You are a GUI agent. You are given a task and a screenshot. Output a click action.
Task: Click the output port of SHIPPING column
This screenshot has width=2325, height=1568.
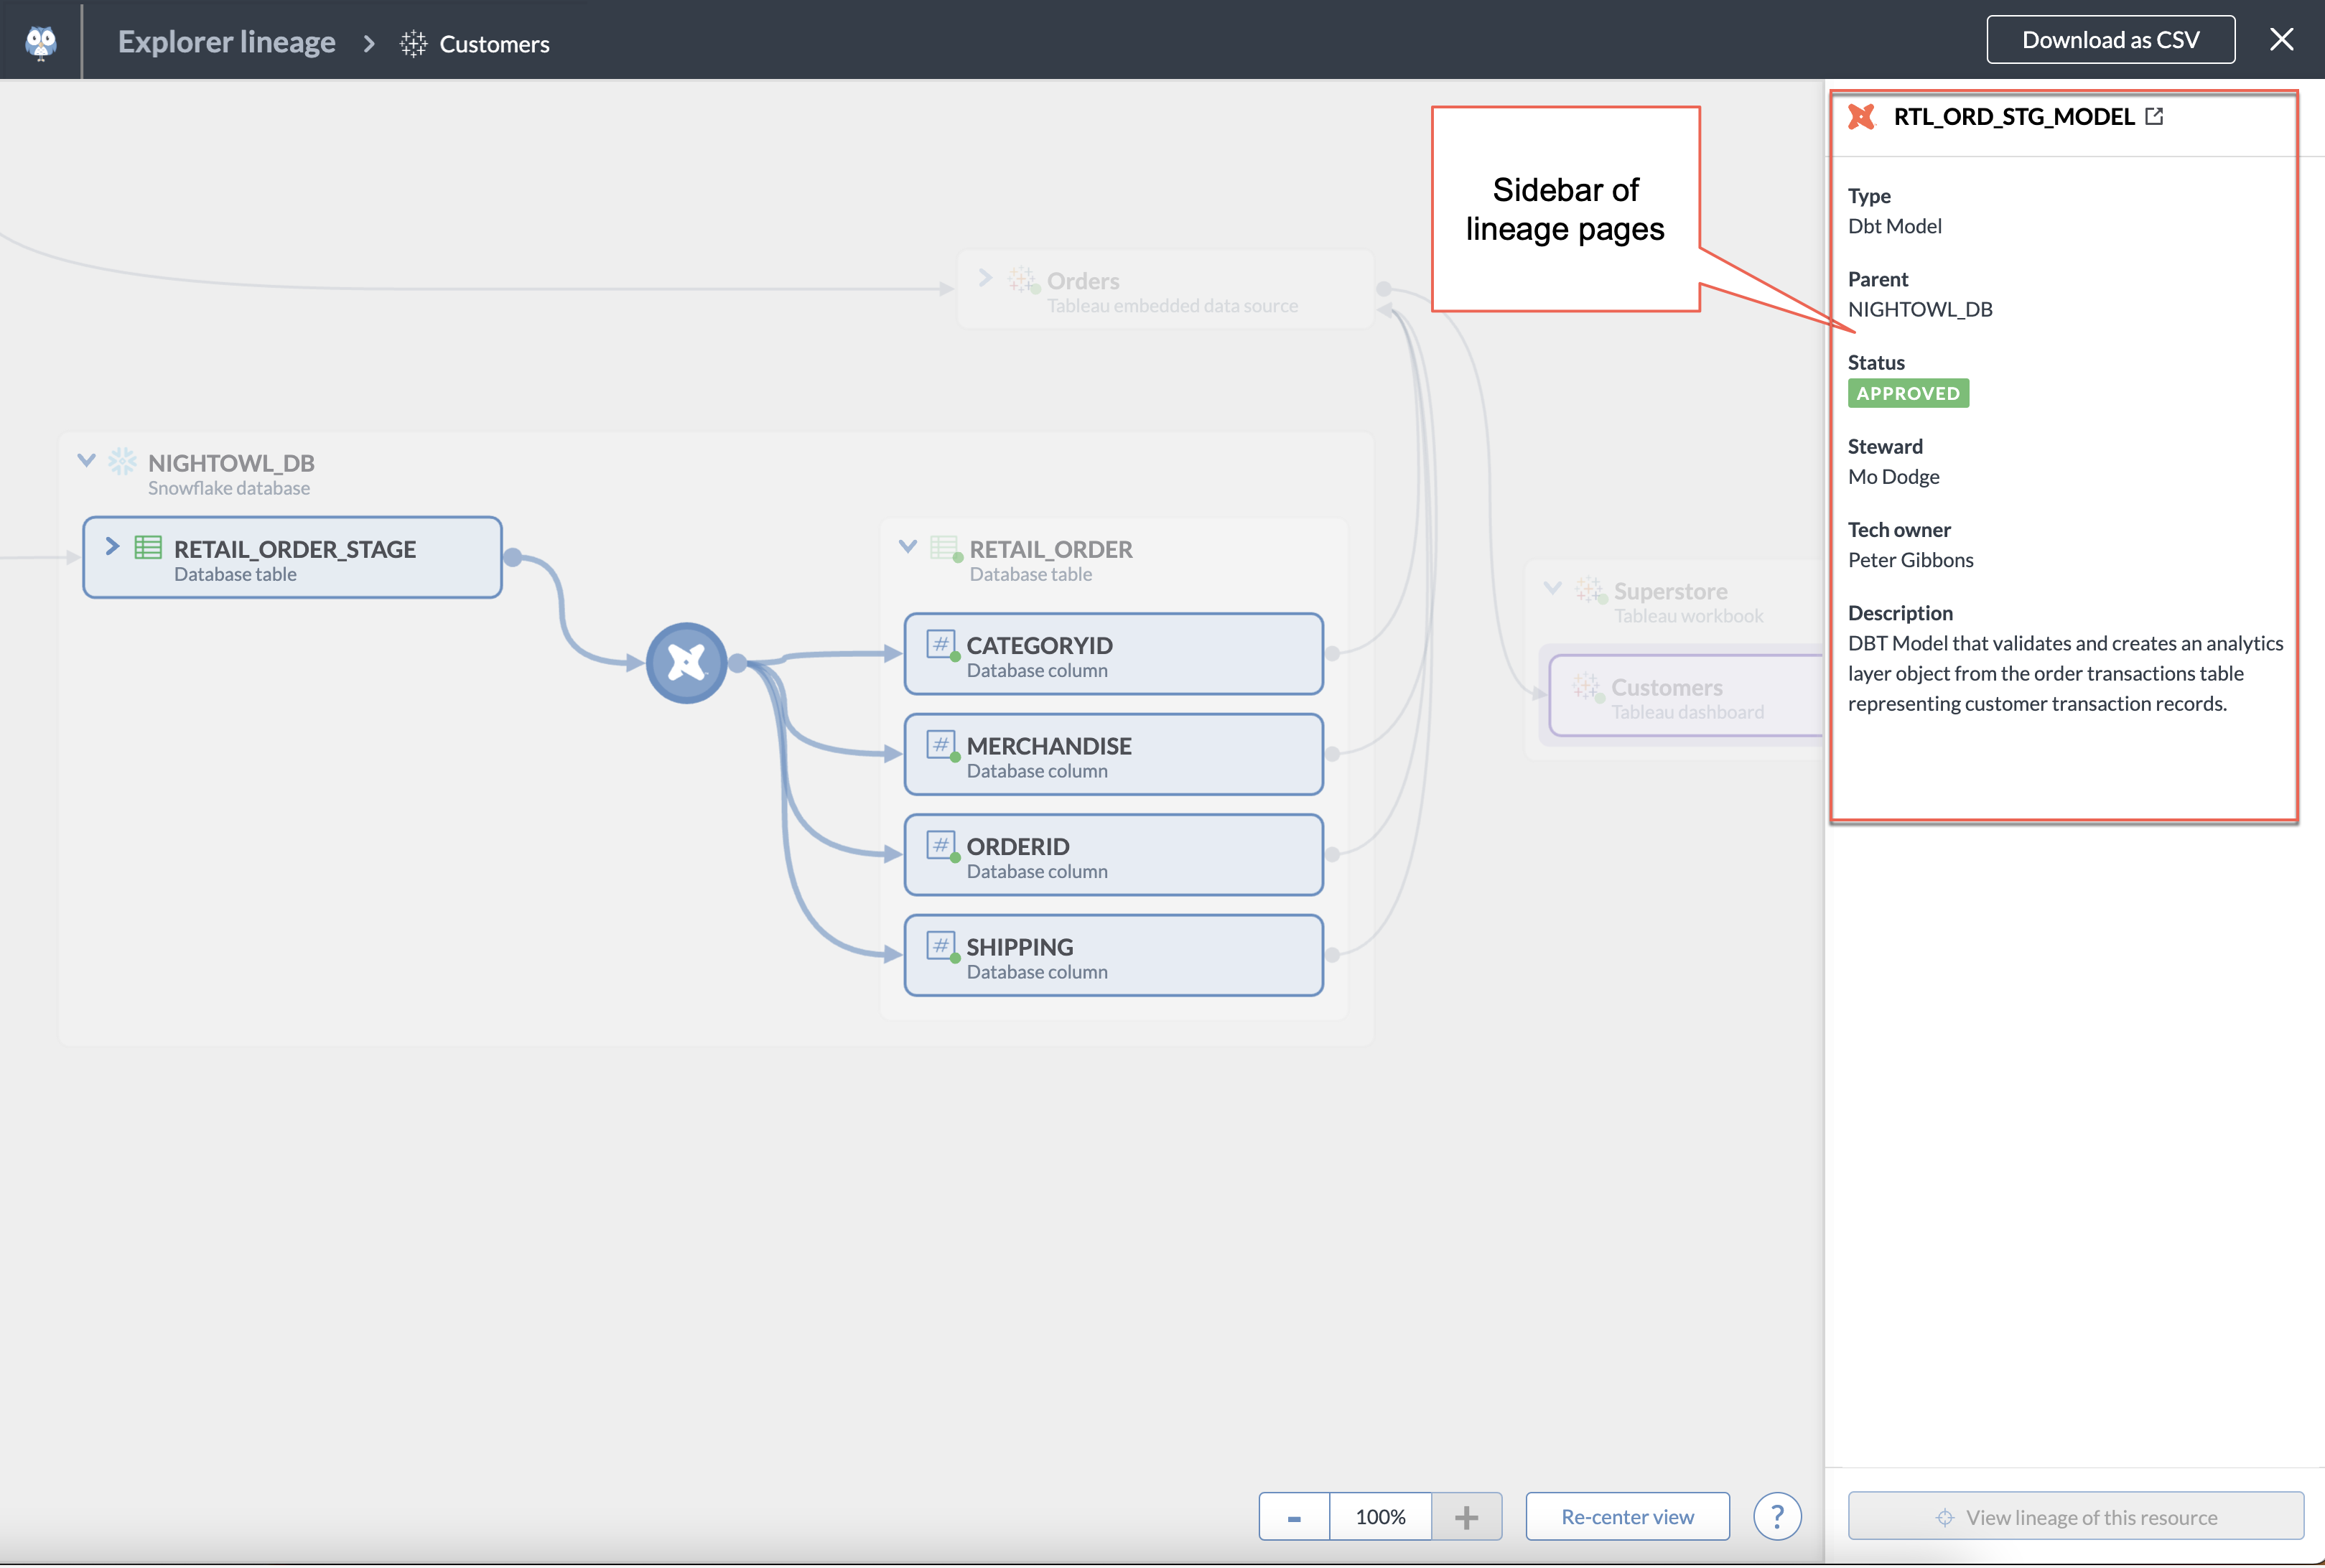pyautogui.click(x=1332, y=955)
